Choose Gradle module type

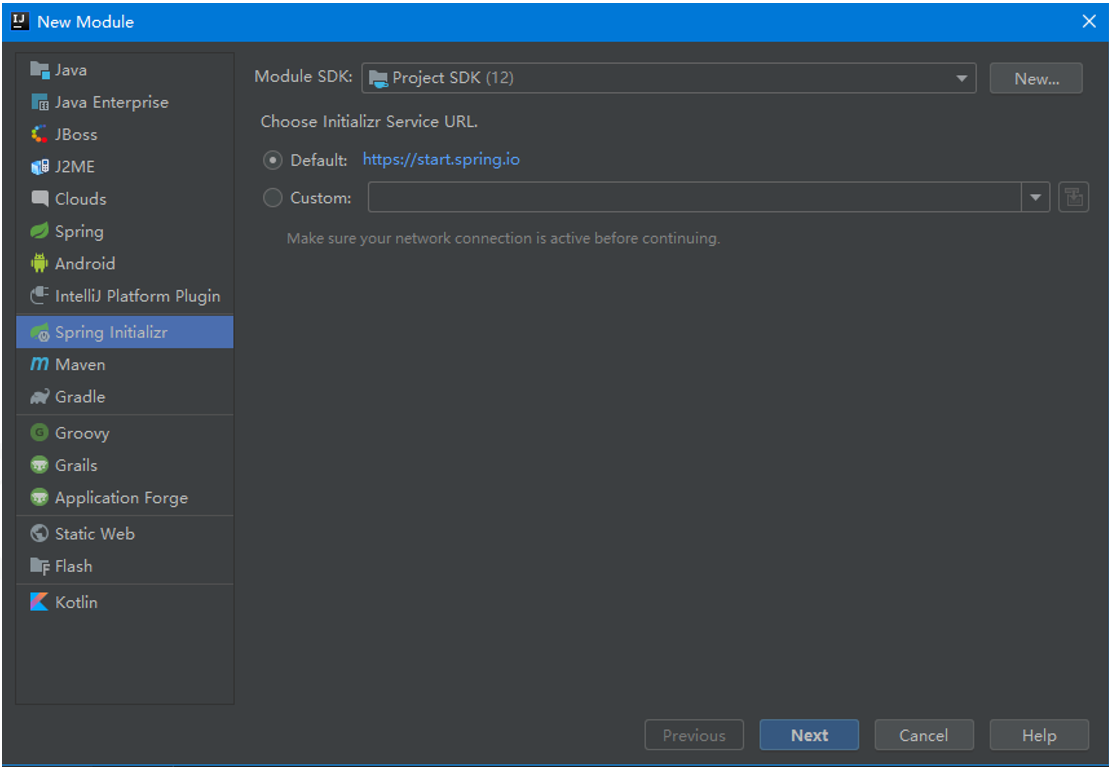[124, 397]
